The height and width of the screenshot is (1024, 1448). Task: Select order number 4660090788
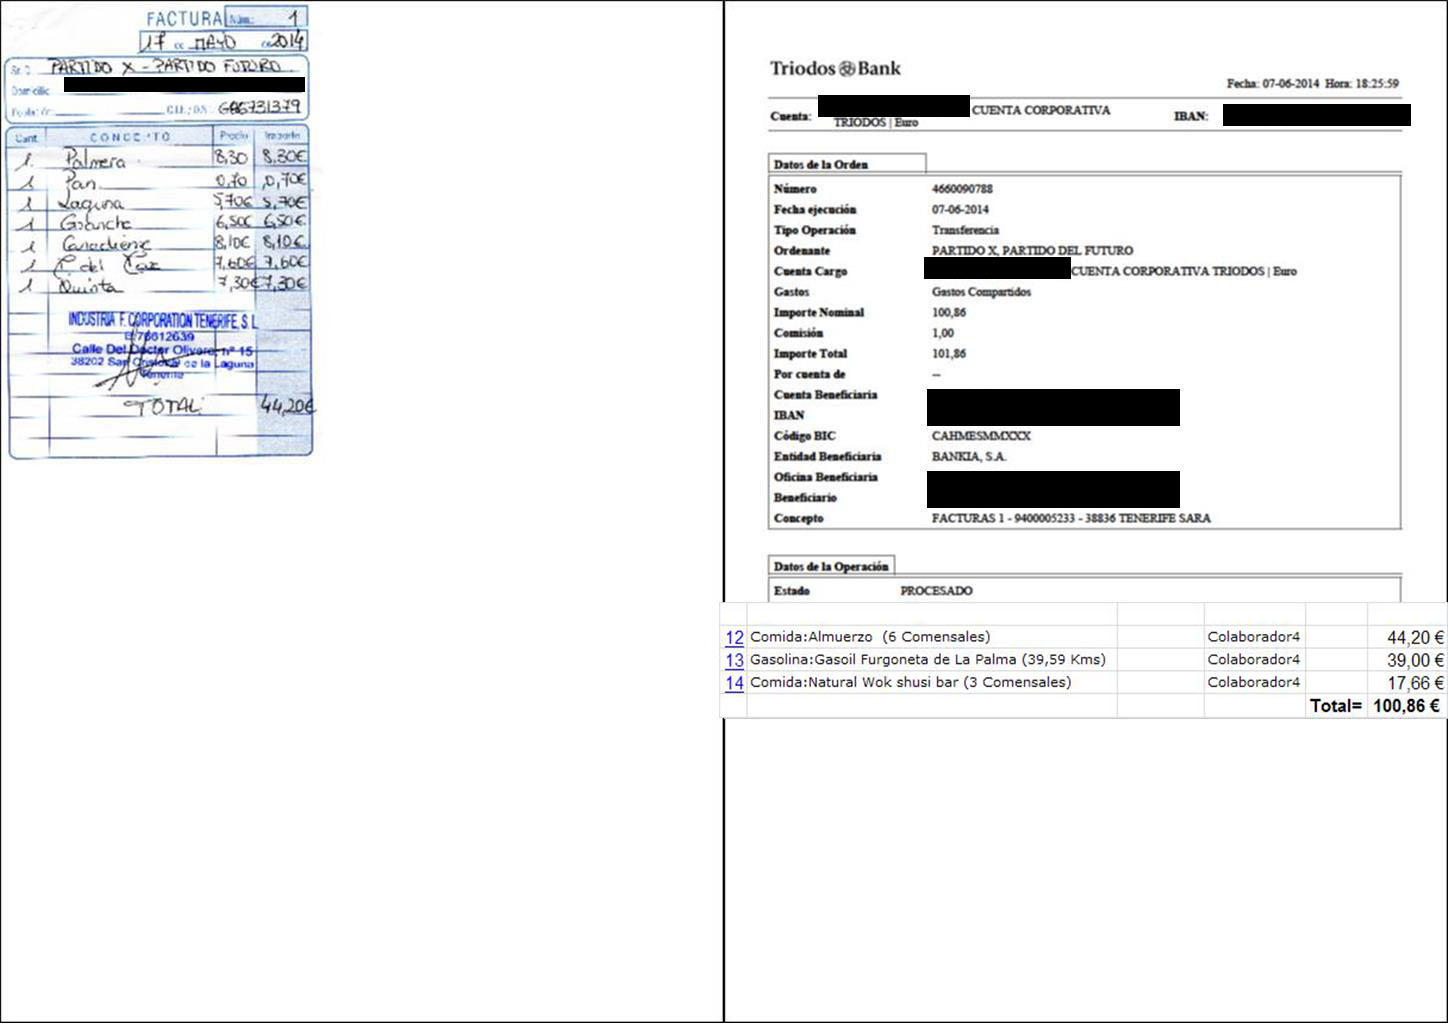point(962,189)
